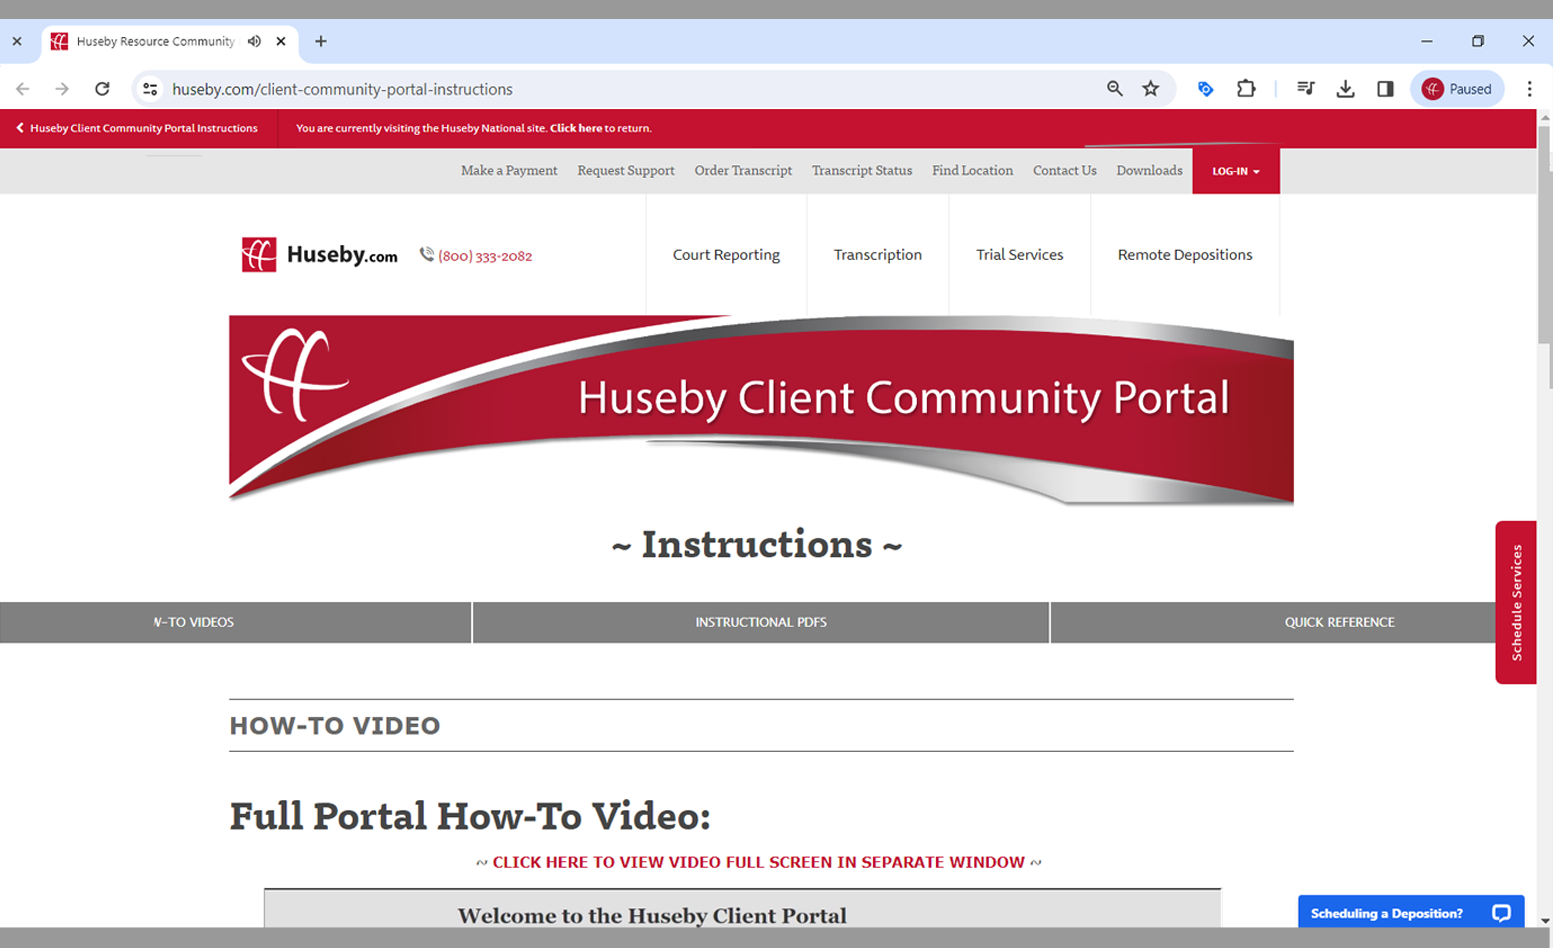
Task: Click the Huseby.com logo
Action: [x=319, y=255]
